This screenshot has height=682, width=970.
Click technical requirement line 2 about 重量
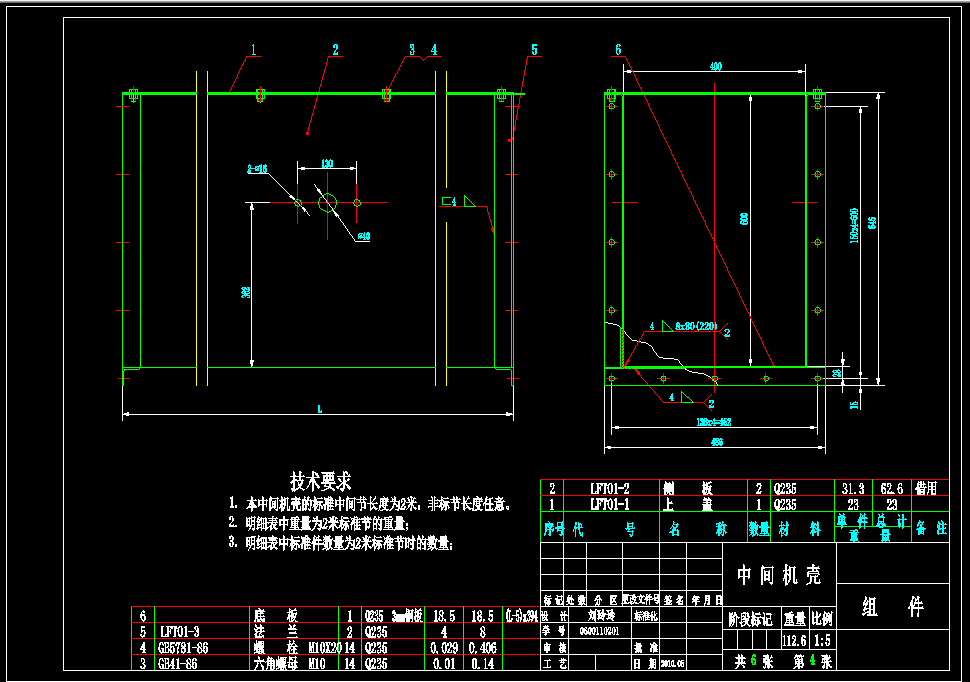click(319, 524)
